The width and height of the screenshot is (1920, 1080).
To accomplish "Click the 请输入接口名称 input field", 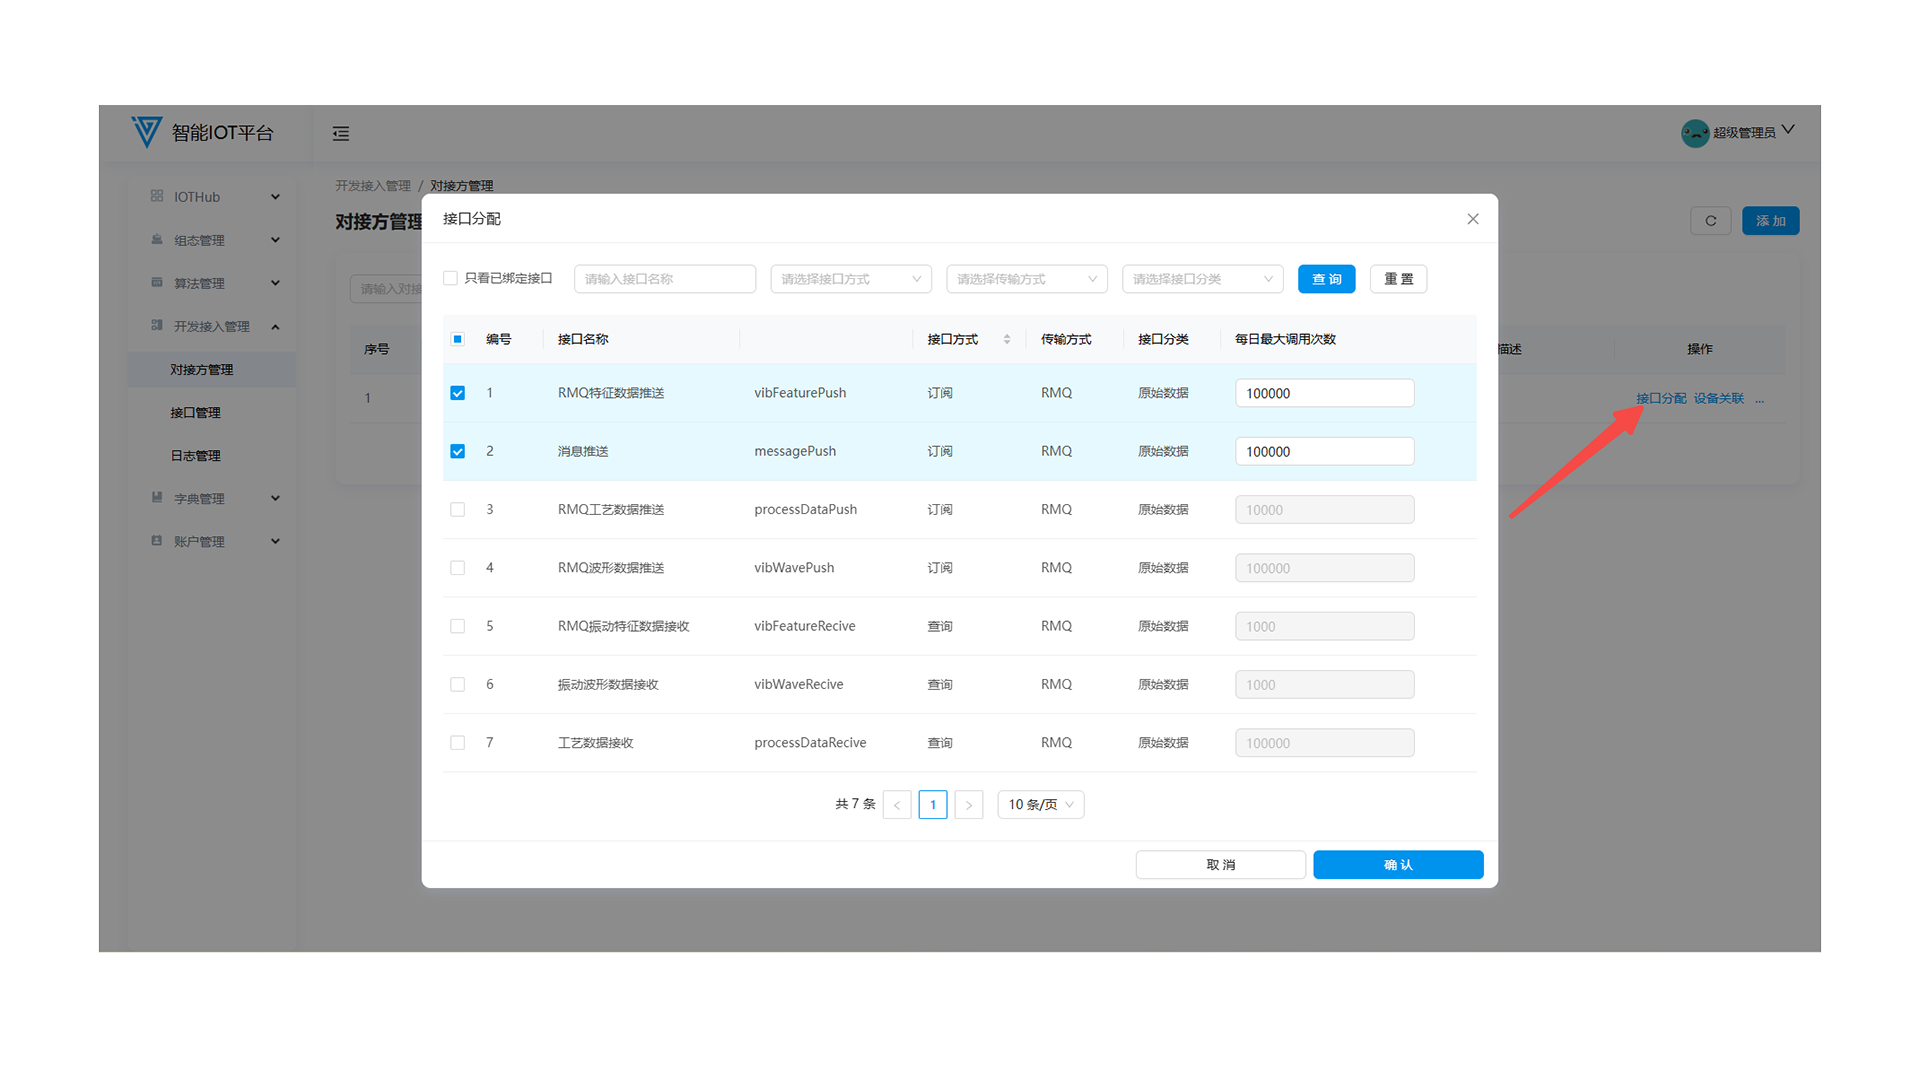I will (664, 279).
